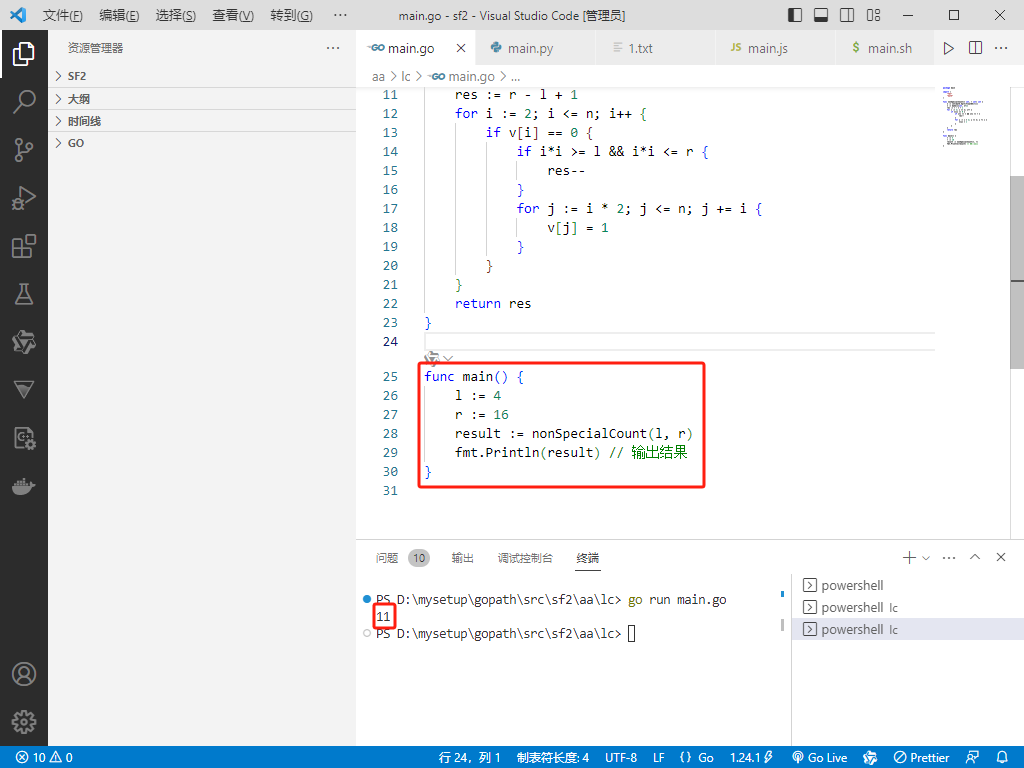Open explorer panel more actions ellipsis
The height and width of the screenshot is (768, 1024).
point(333,48)
